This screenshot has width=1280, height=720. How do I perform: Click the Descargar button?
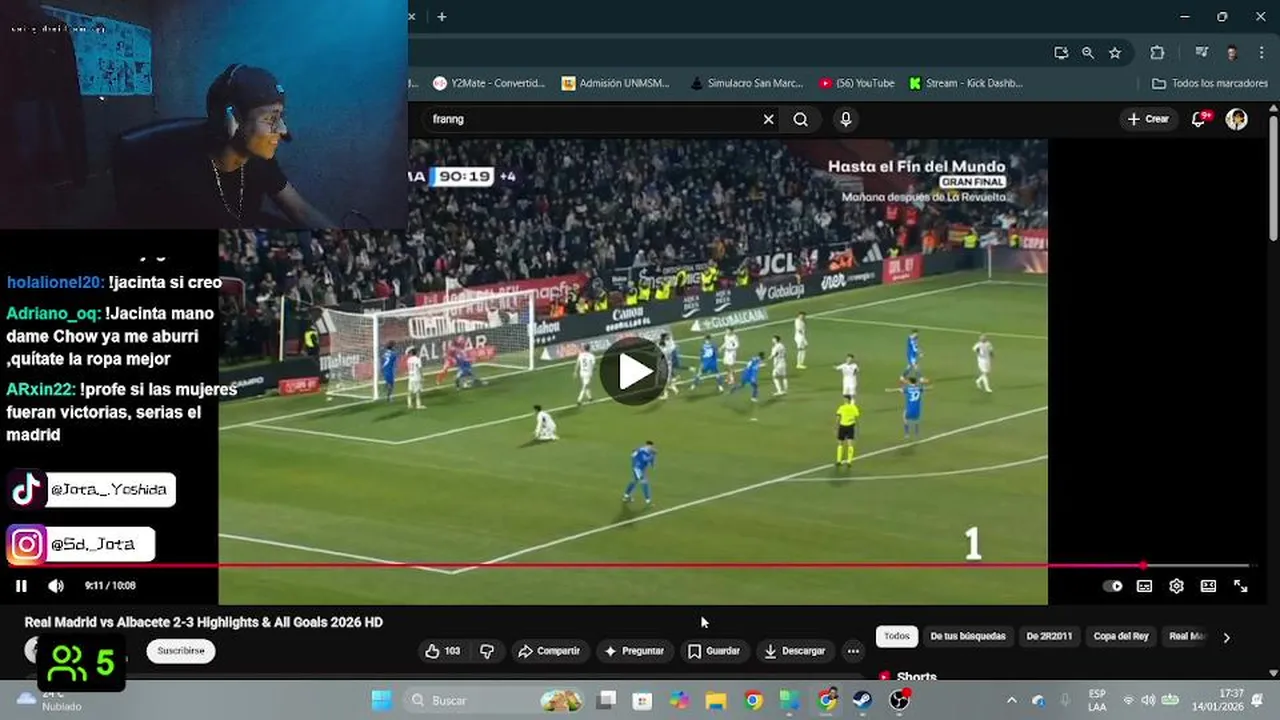[x=794, y=651]
